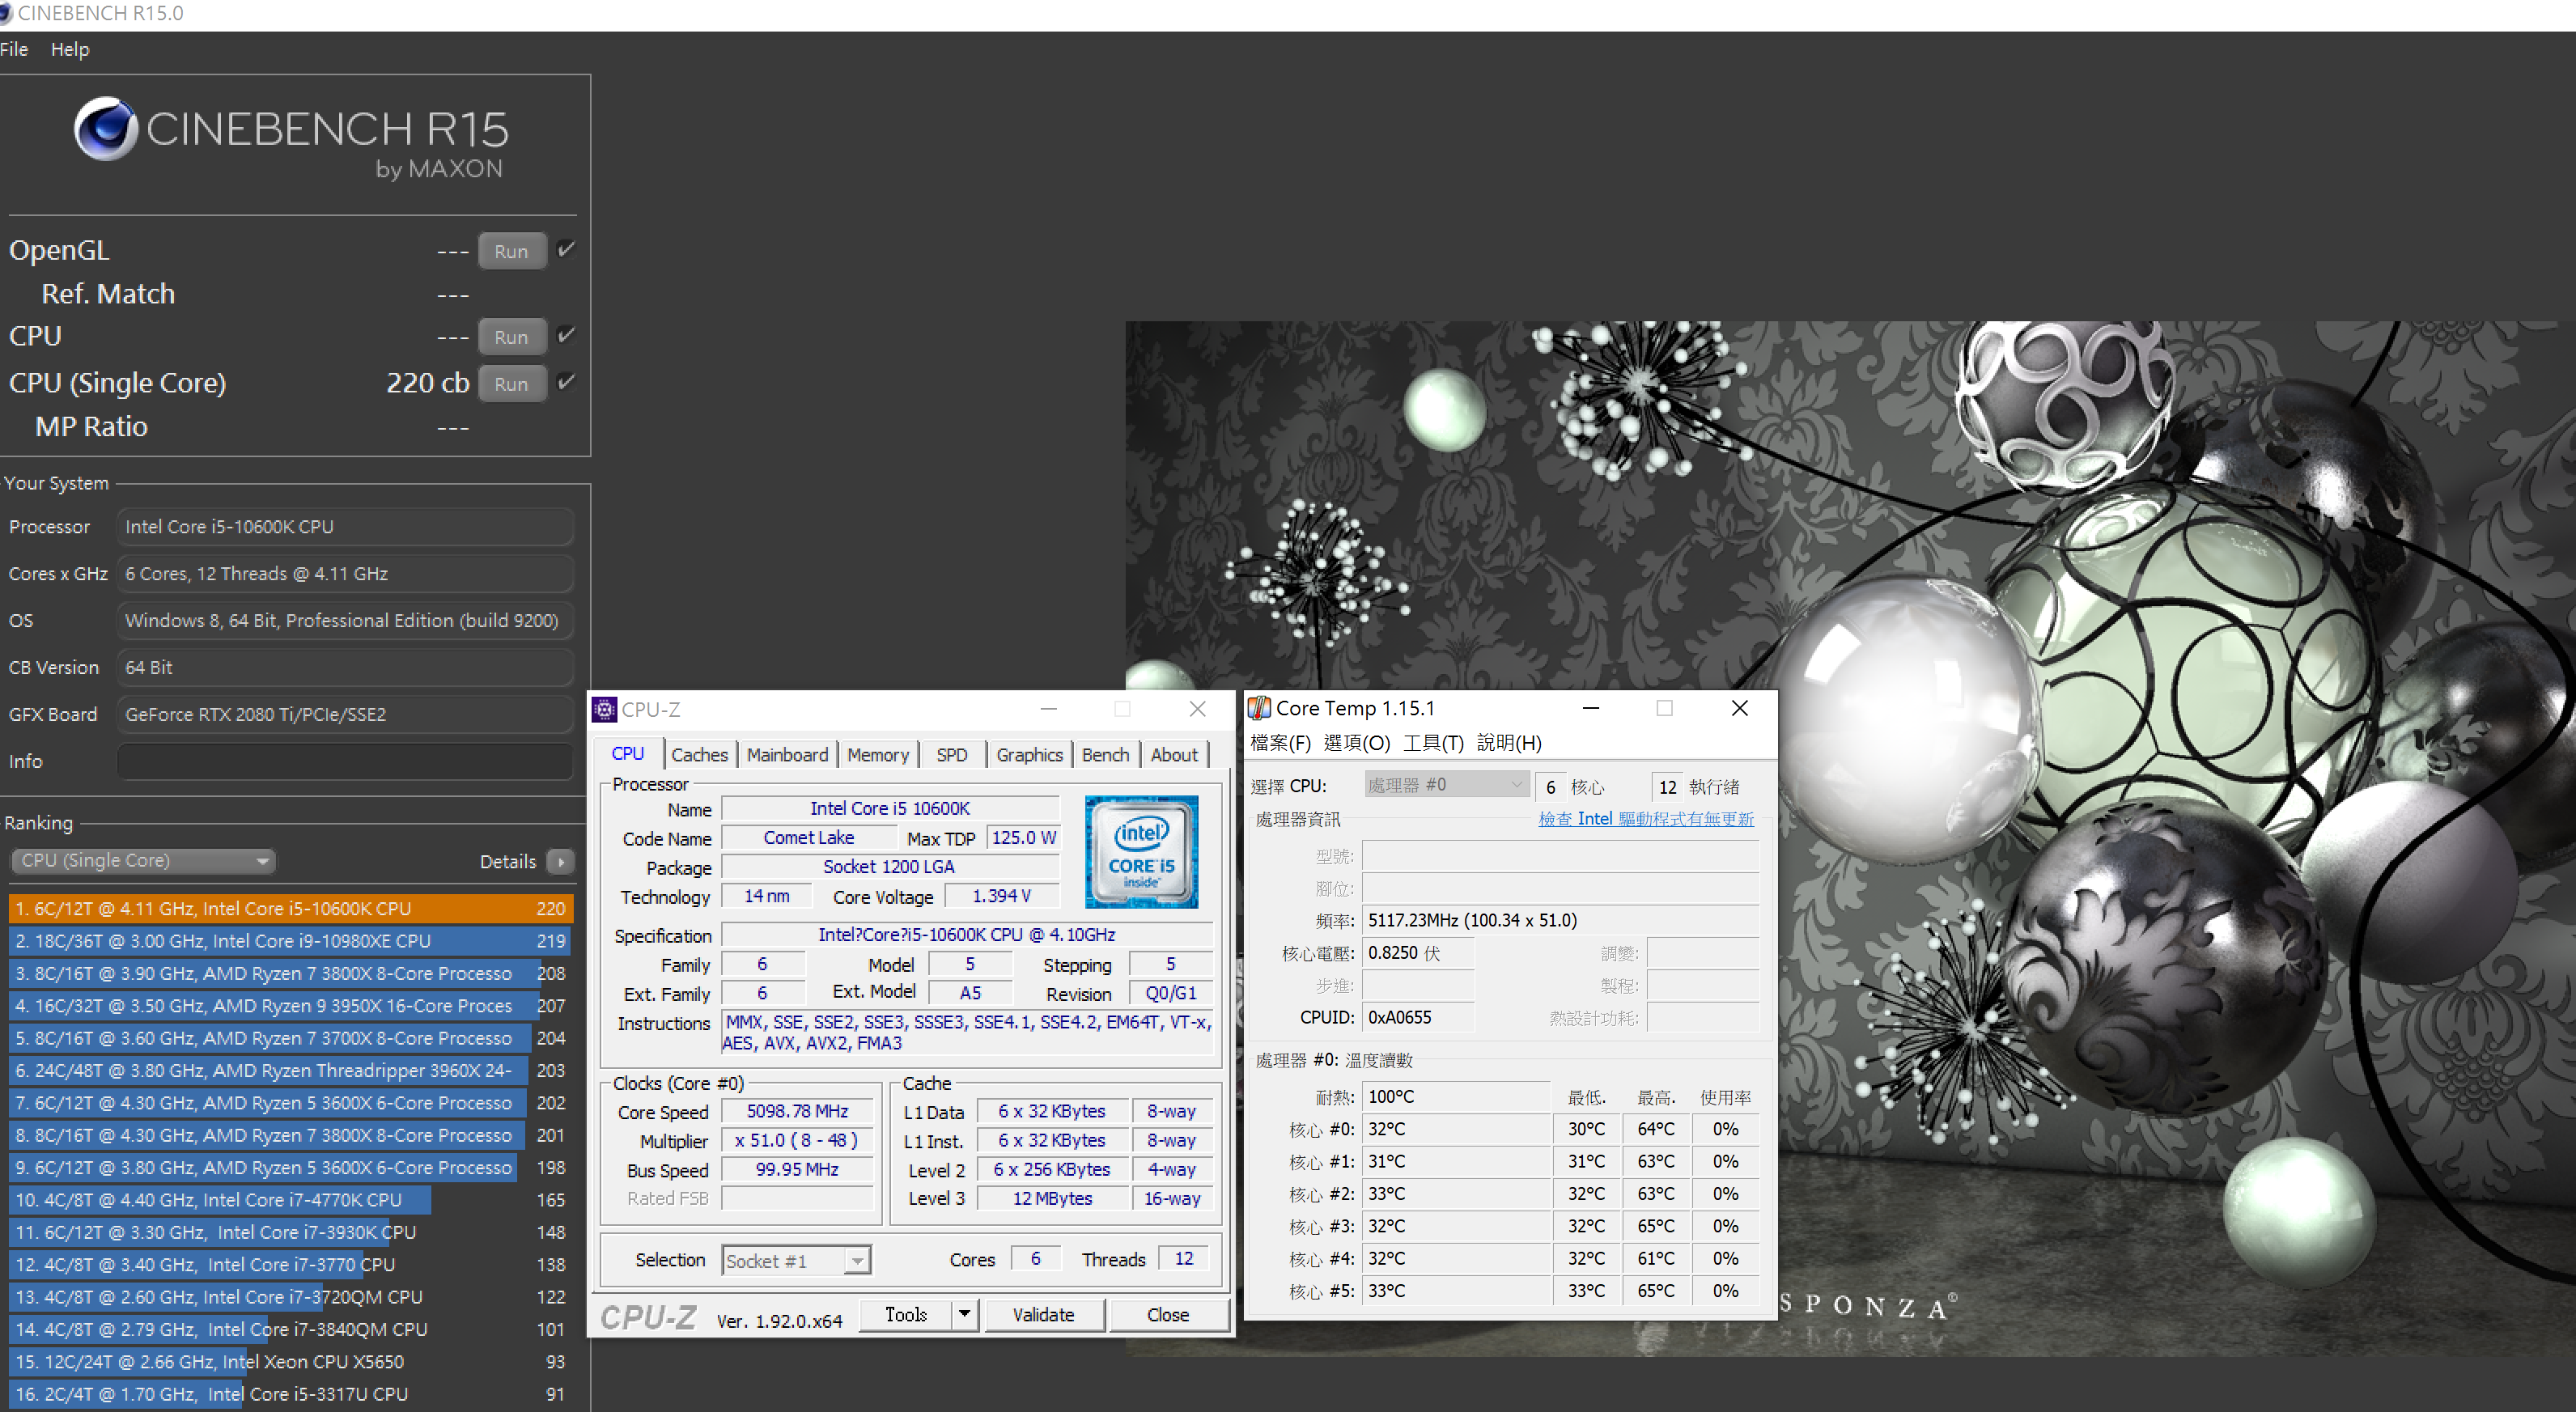2576x1412 pixels.
Task: Open Core Temp 工具(T) menu
Action: [x=1433, y=743]
